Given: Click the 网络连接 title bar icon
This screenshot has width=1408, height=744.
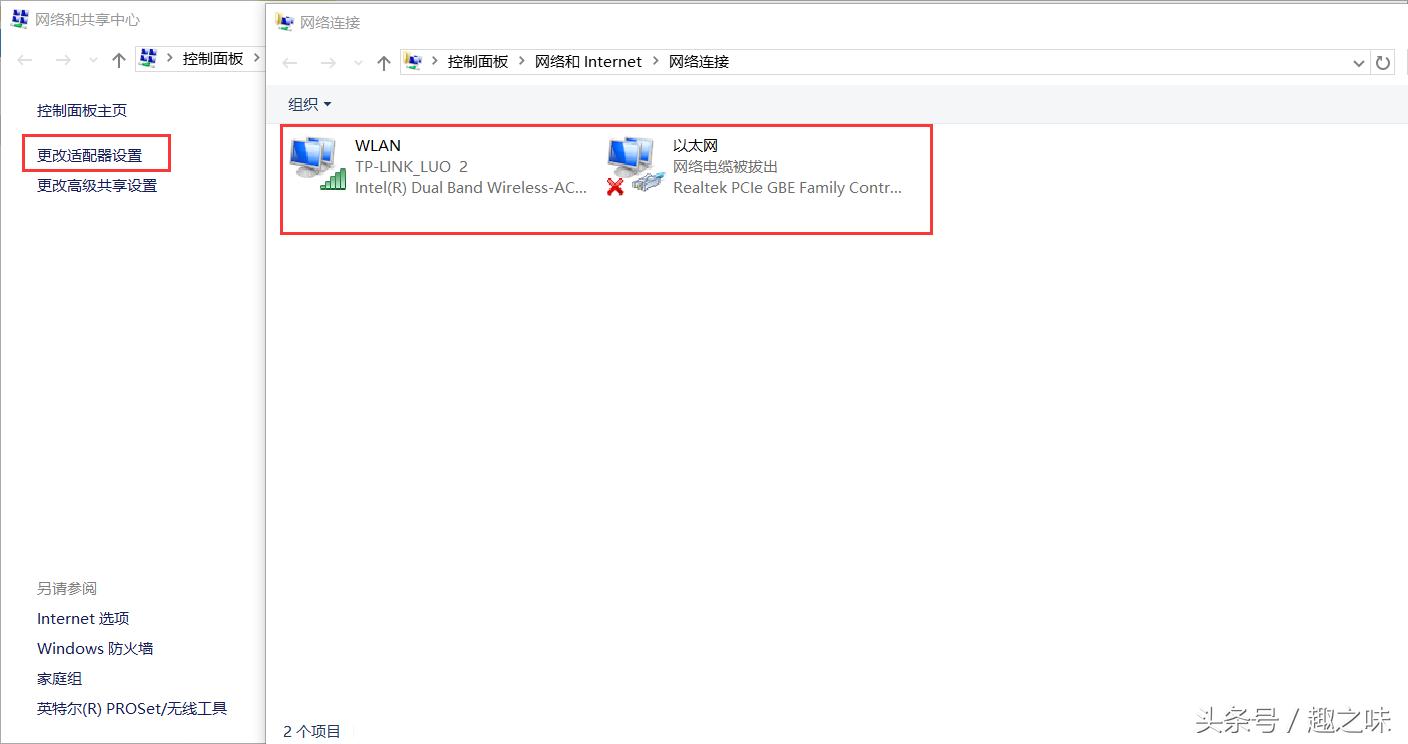Looking at the screenshot, I should click(x=284, y=22).
